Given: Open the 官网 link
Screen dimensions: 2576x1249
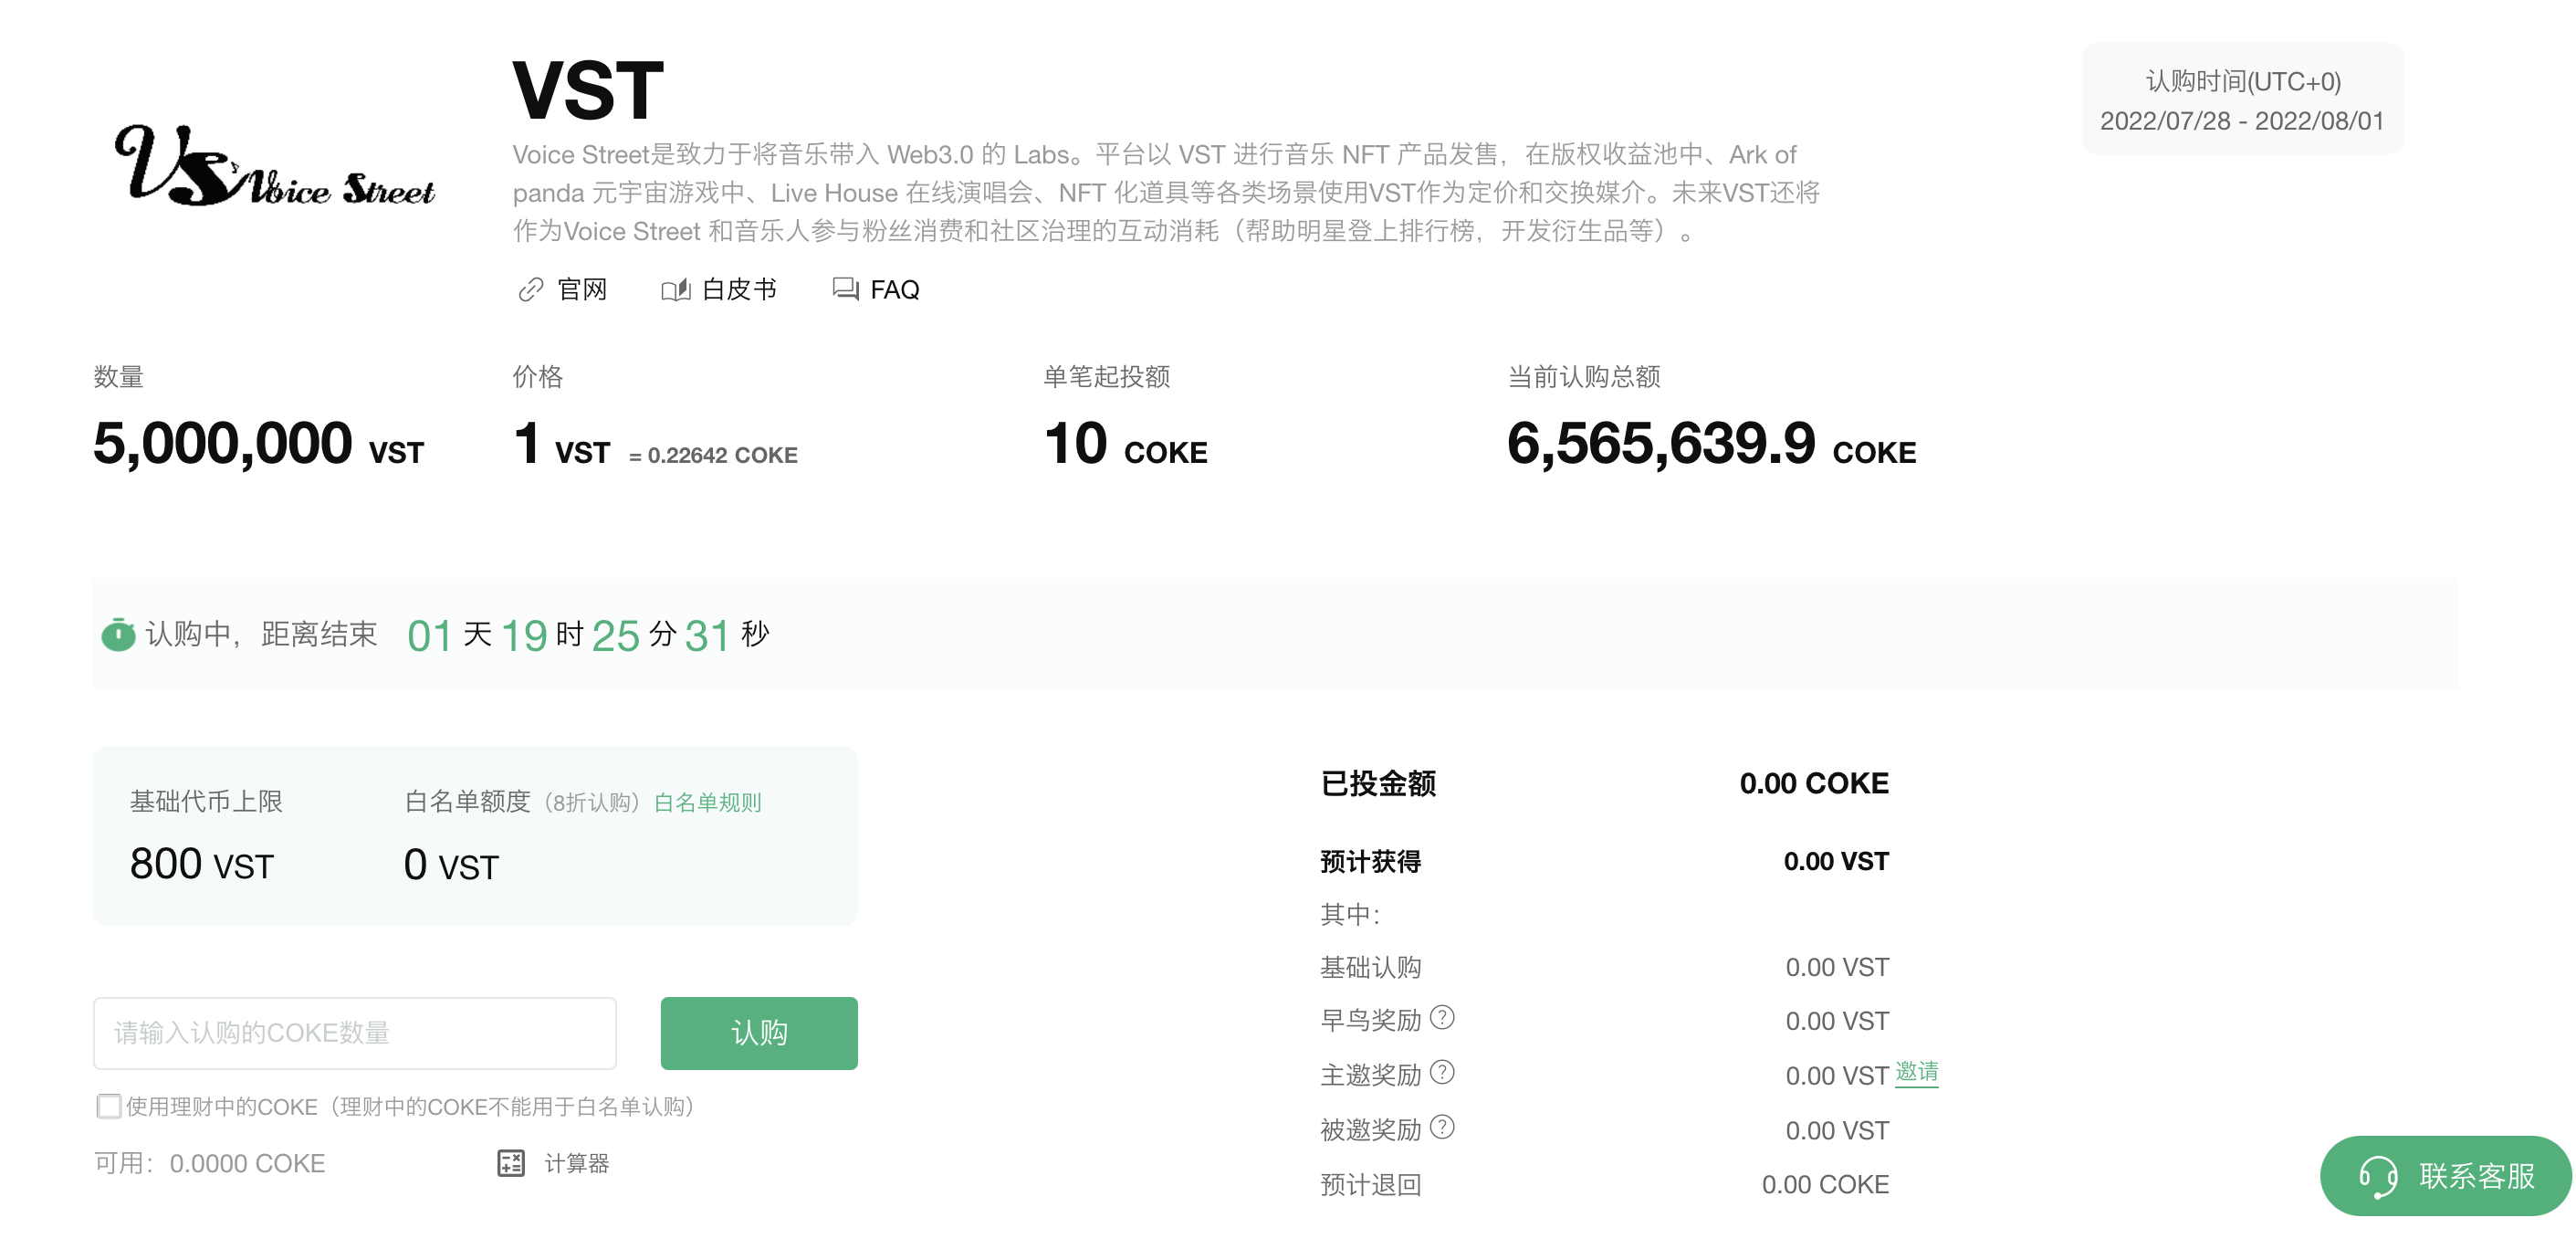Looking at the screenshot, I should click(582, 290).
